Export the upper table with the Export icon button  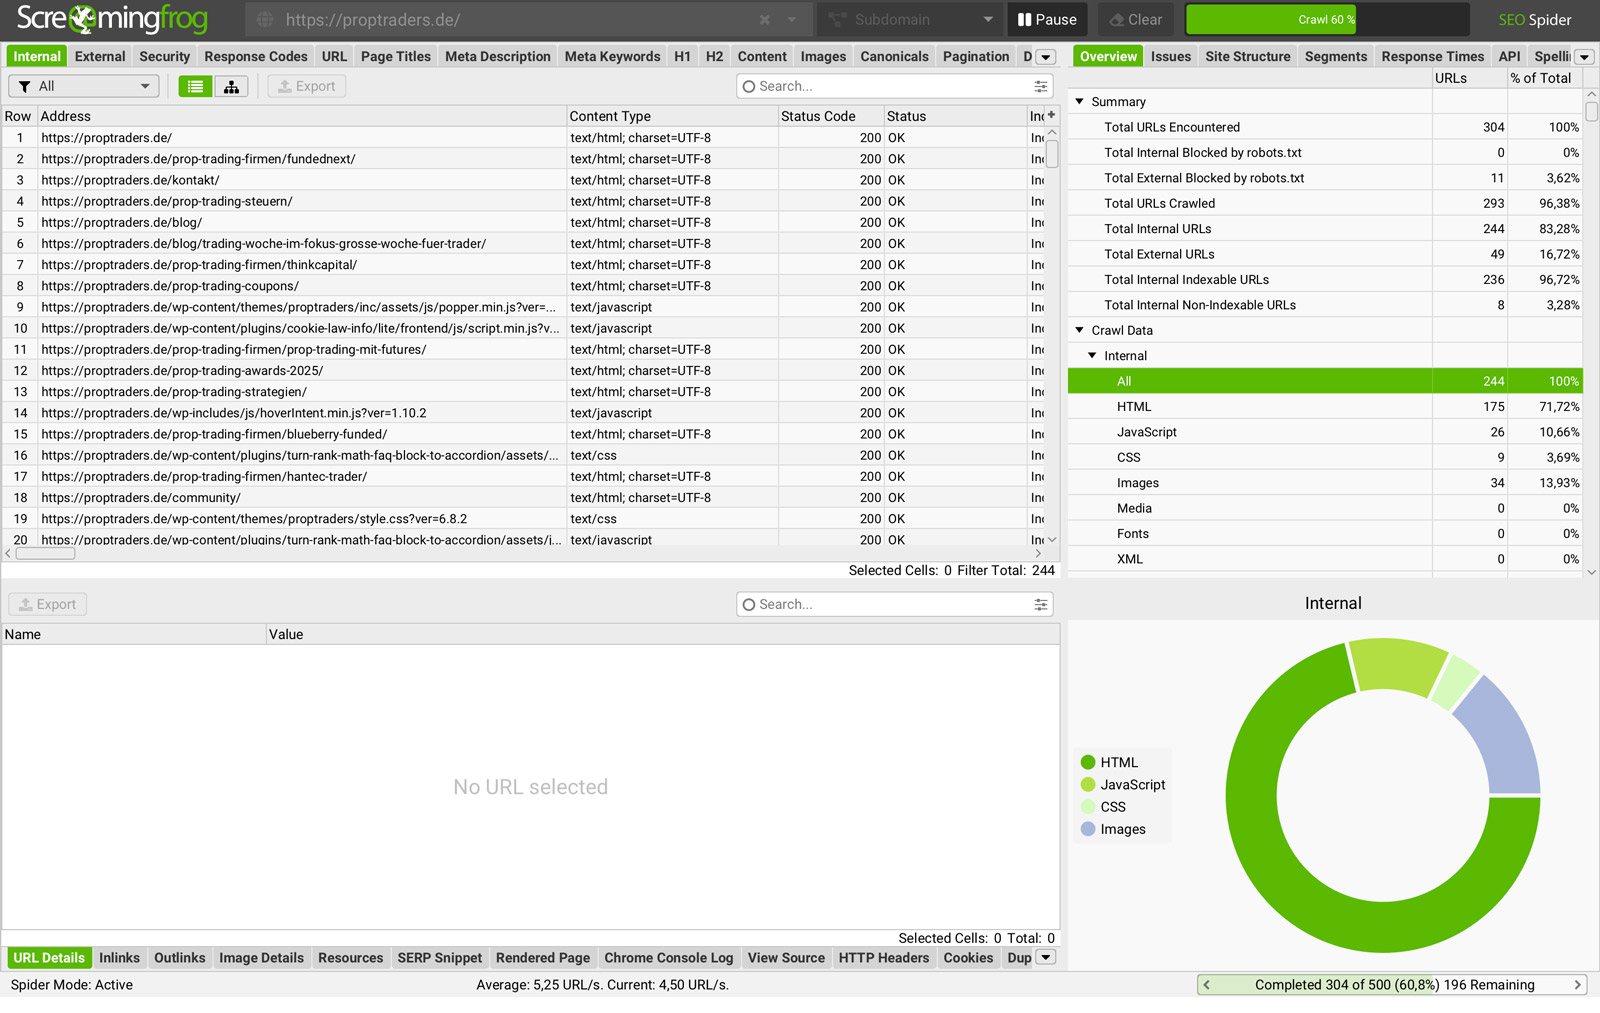click(x=307, y=87)
